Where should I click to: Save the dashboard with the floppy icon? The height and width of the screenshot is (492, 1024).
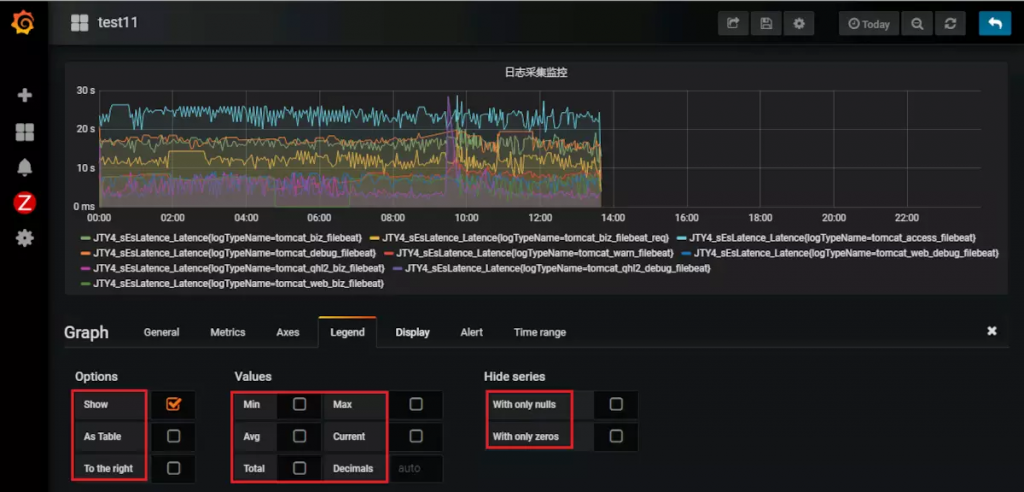[766, 24]
